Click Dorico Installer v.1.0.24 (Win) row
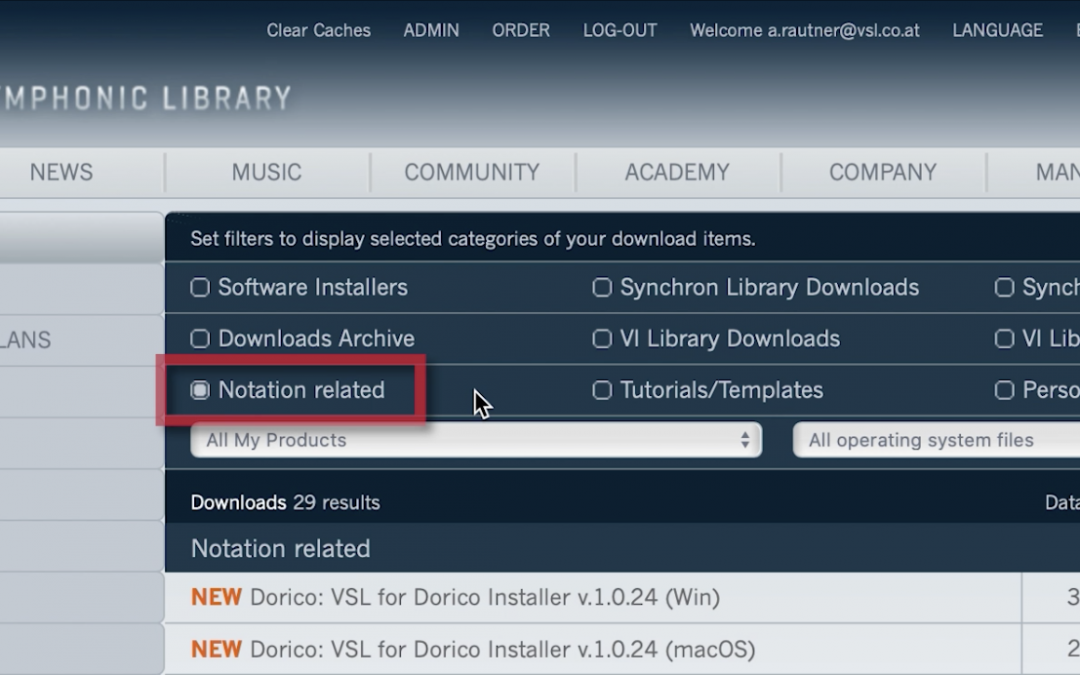1080x675 pixels. (x=593, y=597)
